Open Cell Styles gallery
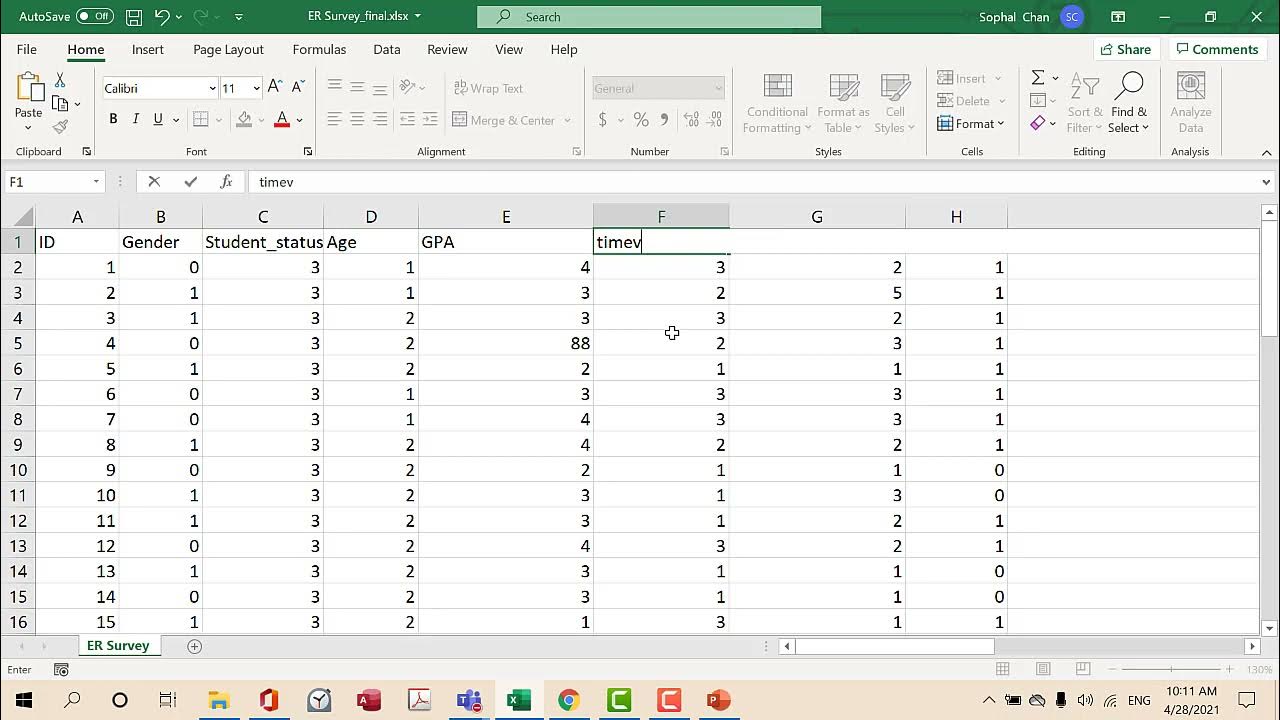 pyautogui.click(x=895, y=103)
